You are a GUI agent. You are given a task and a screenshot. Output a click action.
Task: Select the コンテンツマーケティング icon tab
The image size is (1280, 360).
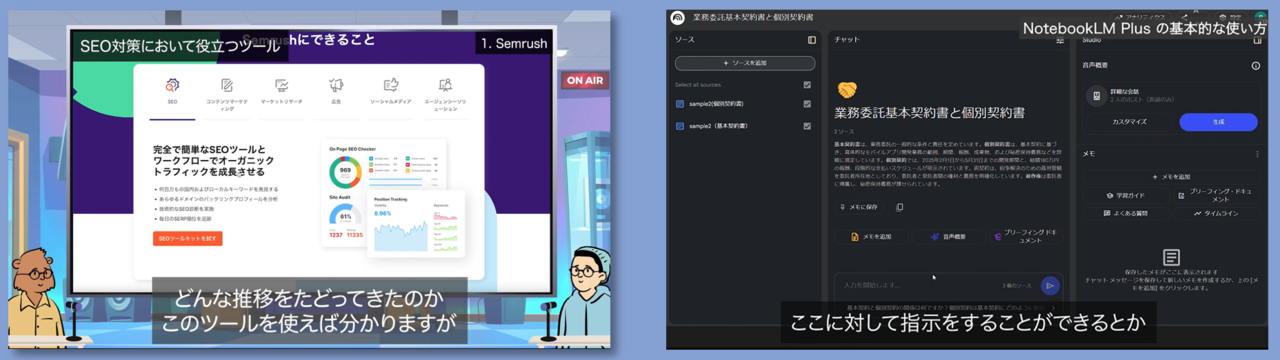point(227,86)
